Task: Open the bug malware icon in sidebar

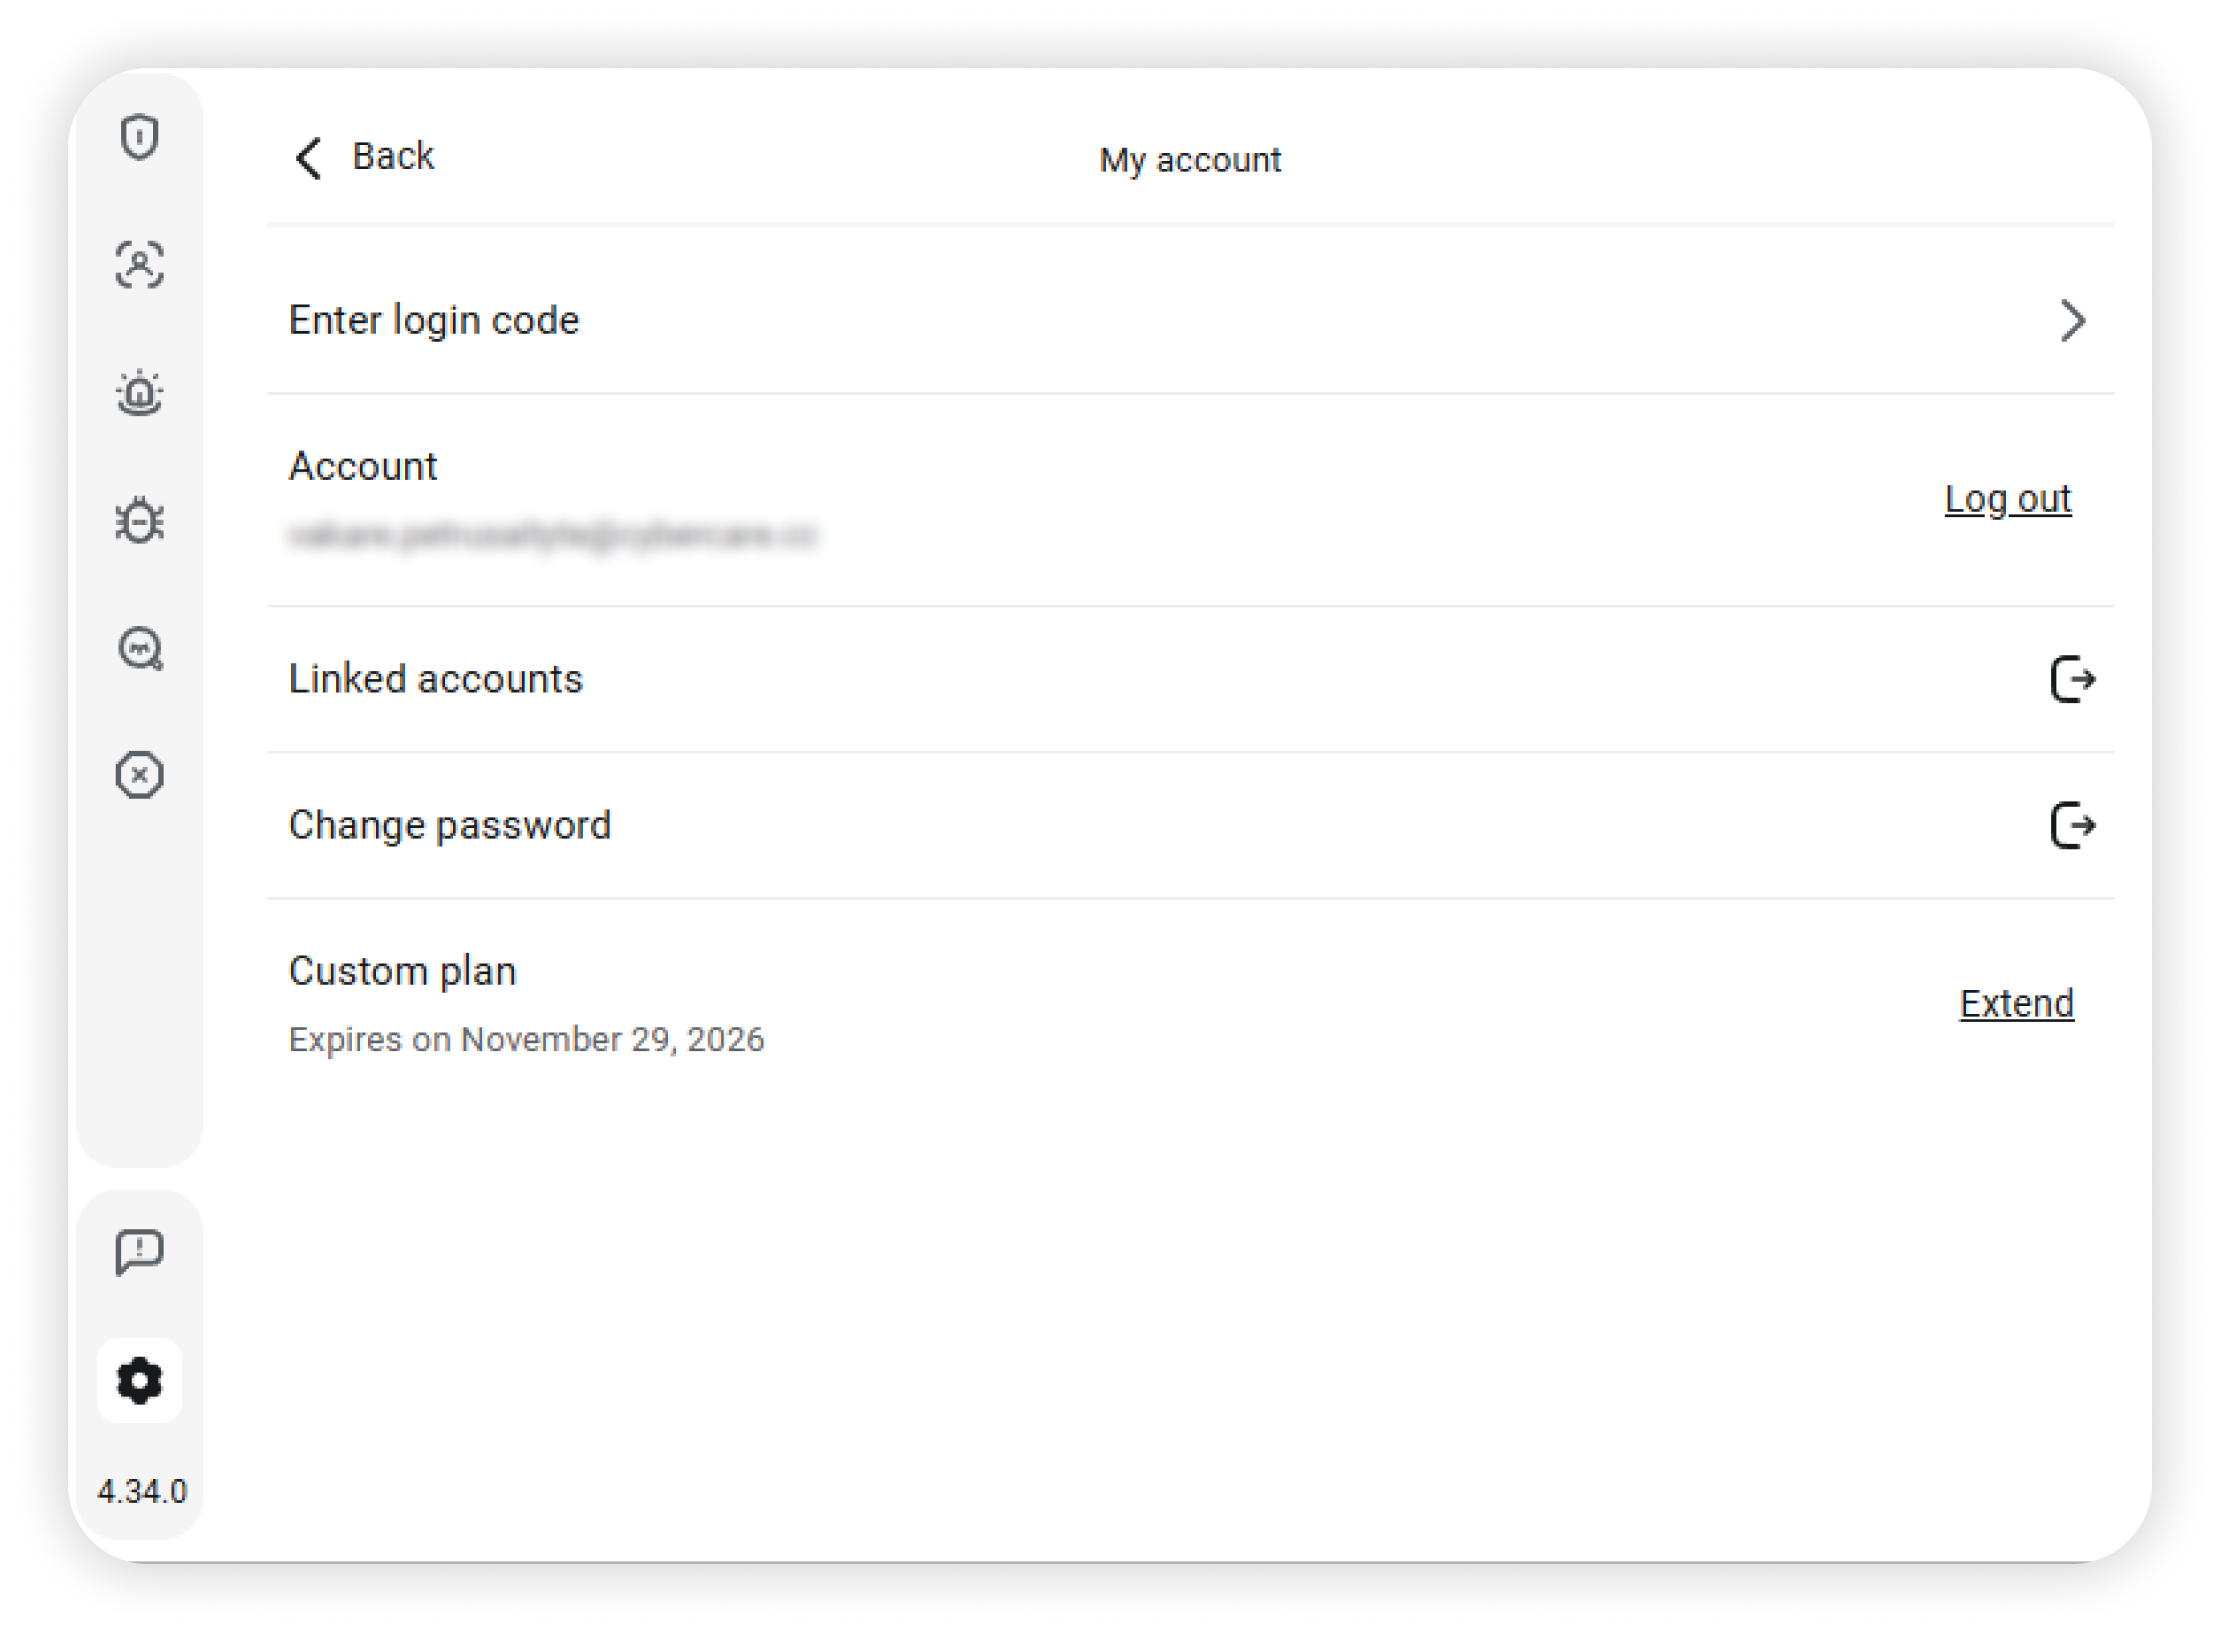Action: point(139,521)
